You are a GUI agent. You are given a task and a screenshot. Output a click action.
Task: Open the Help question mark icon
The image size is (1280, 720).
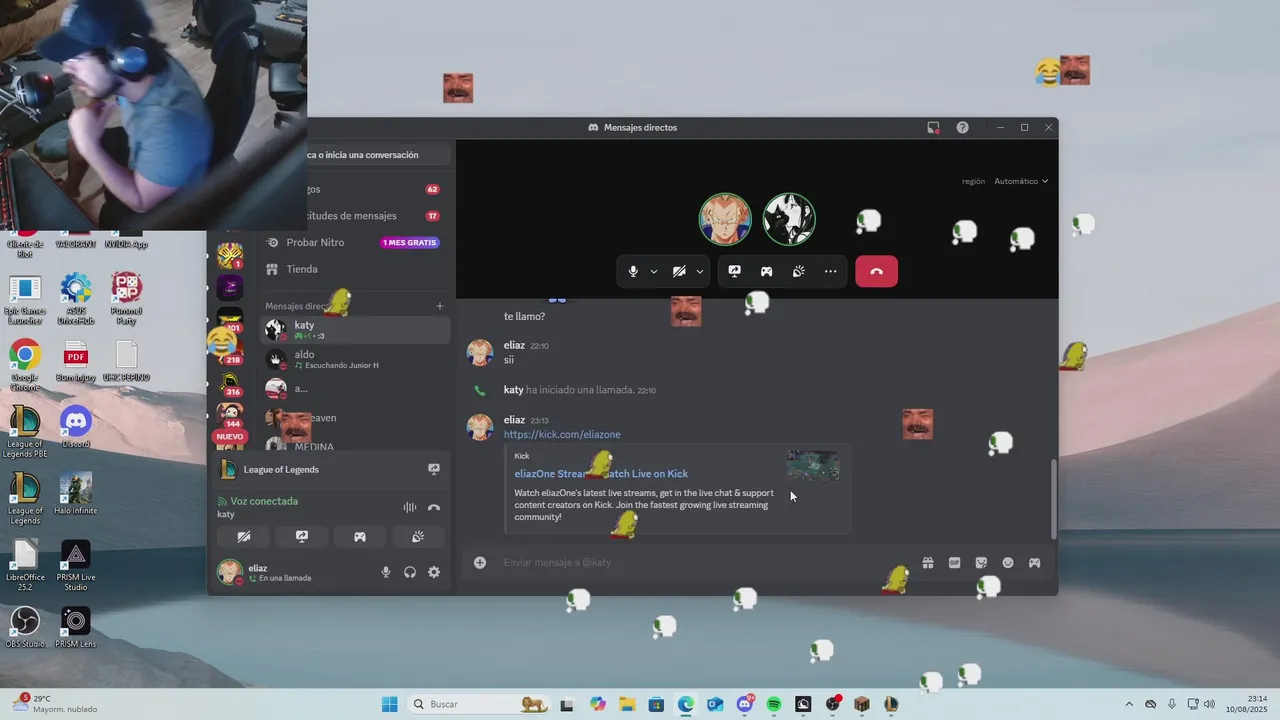962,127
